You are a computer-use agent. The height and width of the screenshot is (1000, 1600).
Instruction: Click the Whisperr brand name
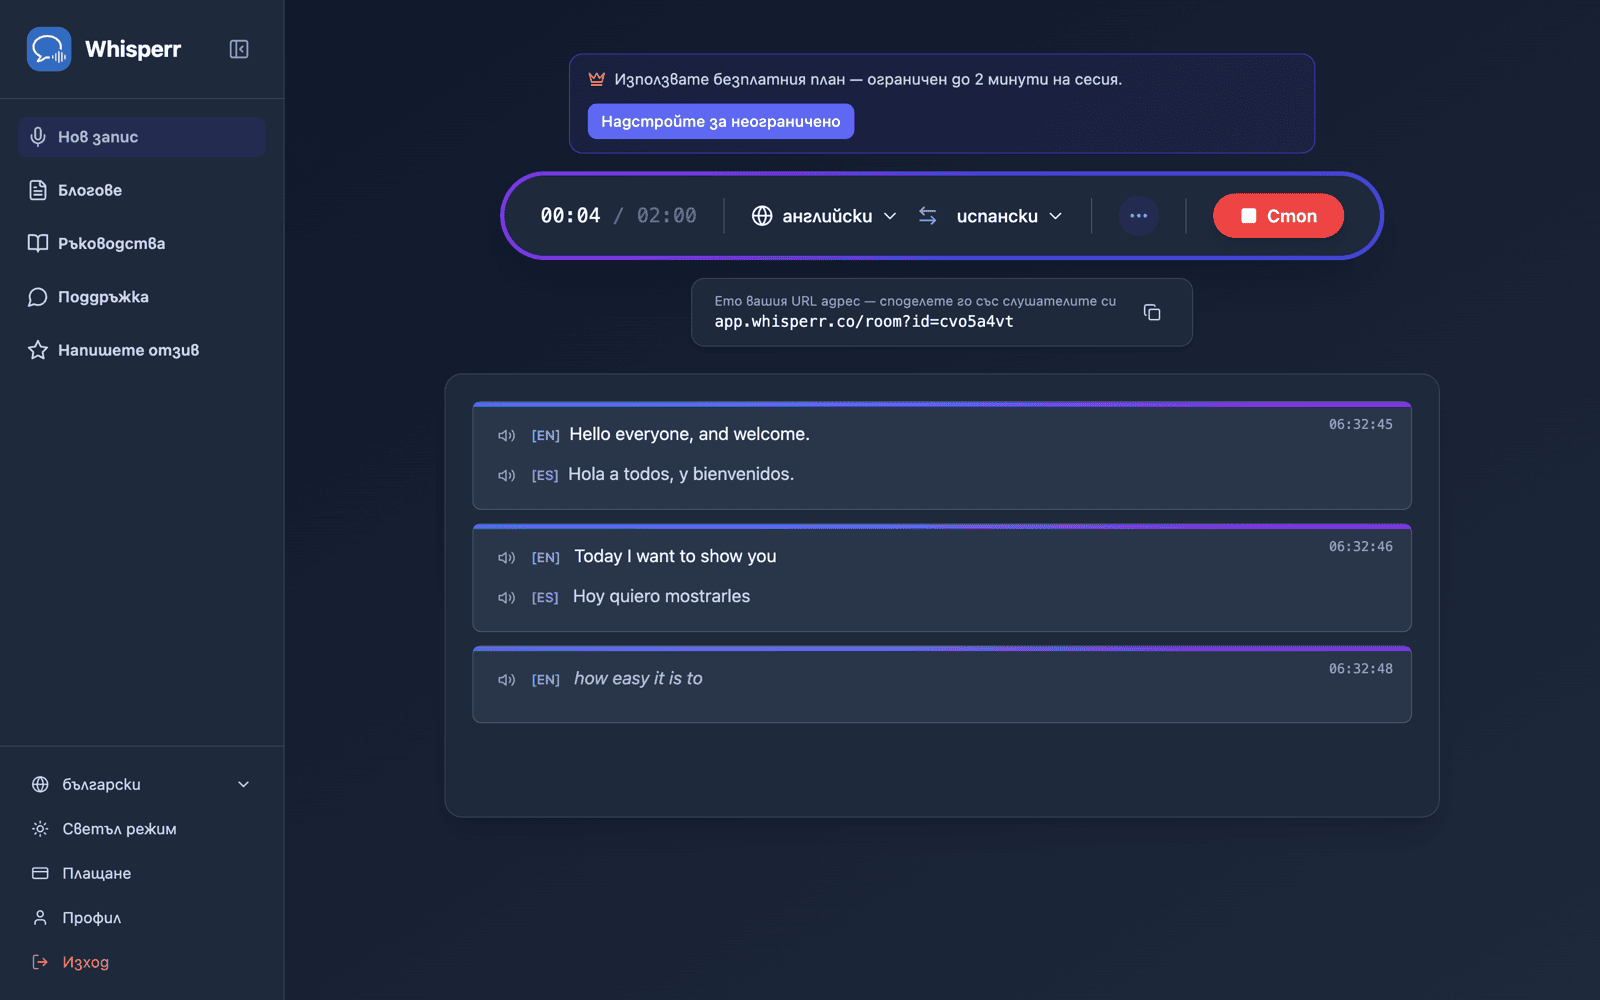point(133,49)
